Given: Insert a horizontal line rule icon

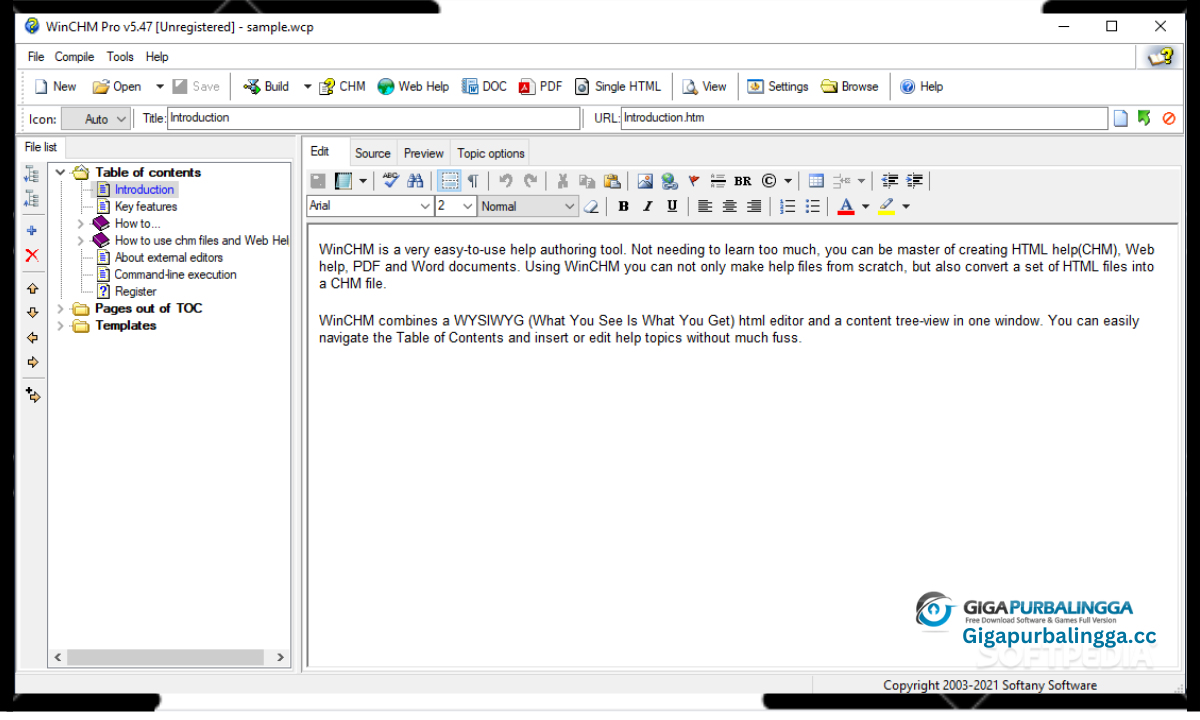Looking at the screenshot, I should pyautogui.click(x=718, y=181).
